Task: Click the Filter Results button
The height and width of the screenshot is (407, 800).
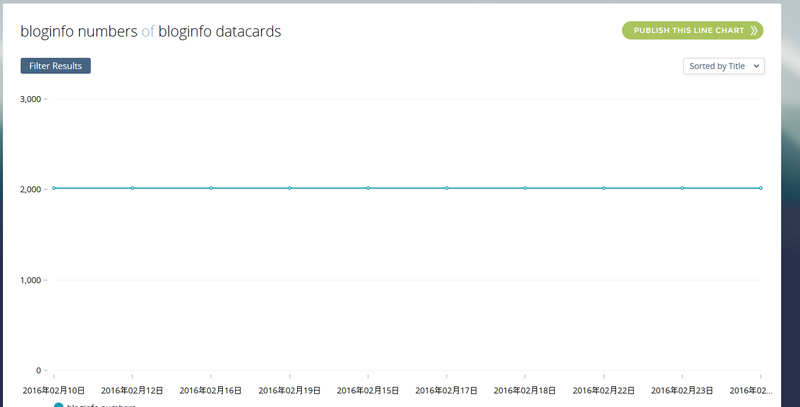Action: coord(56,66)
